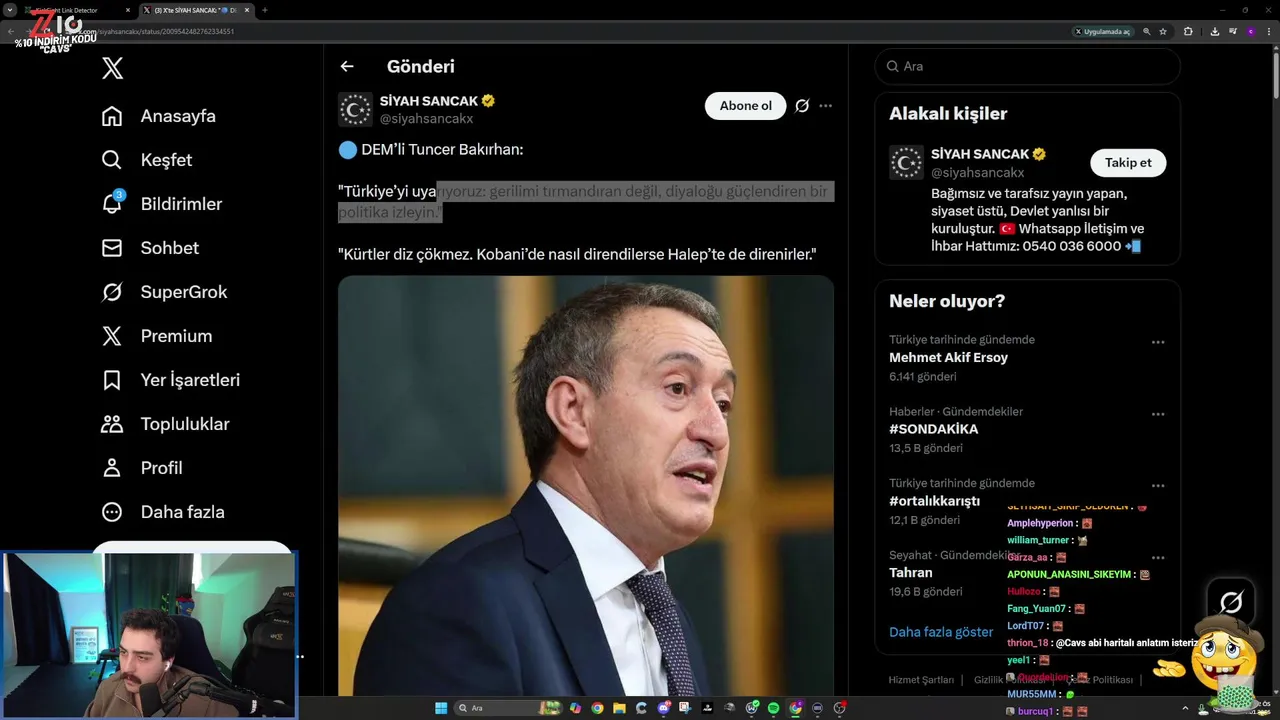Image resolution: width=1280 pixels, height=720 pixels.
Task: Click Uygulamada aç chip in address bar
Action: [1103, 32]
